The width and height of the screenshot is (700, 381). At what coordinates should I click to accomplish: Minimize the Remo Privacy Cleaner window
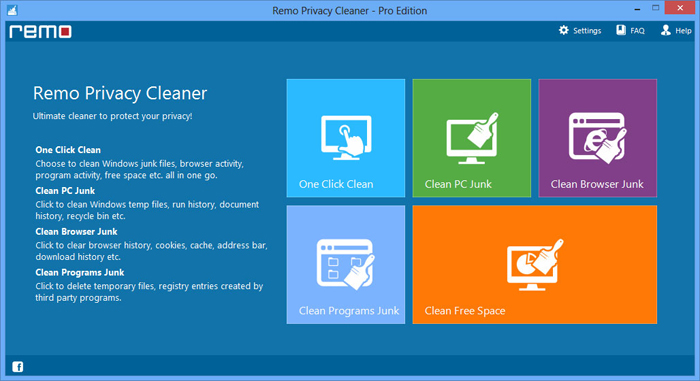(637, 9)
